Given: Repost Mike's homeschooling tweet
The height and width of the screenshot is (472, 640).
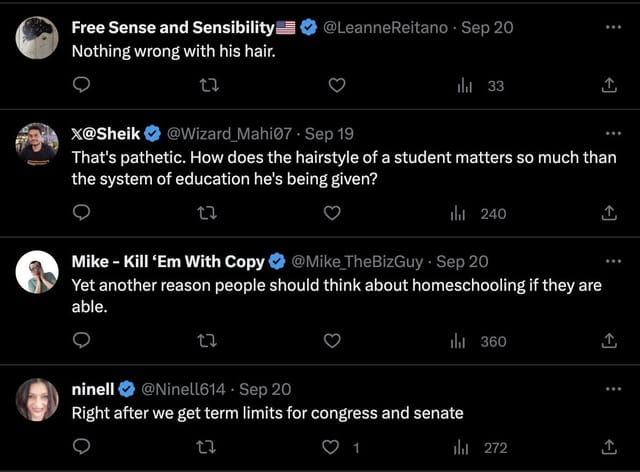Looking at the screenshot, I should pos(209,341).
